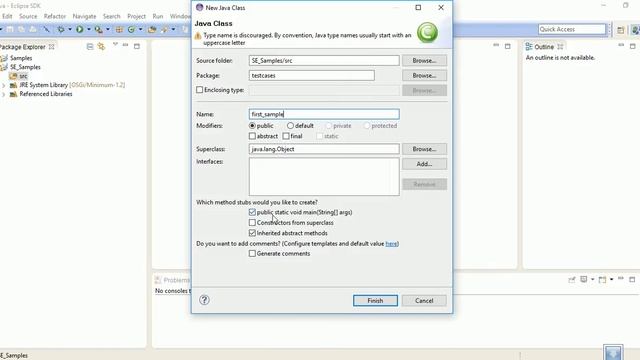The image size is (640, 360).
Task: Open the Refactor menu
Action: point(55,16)
